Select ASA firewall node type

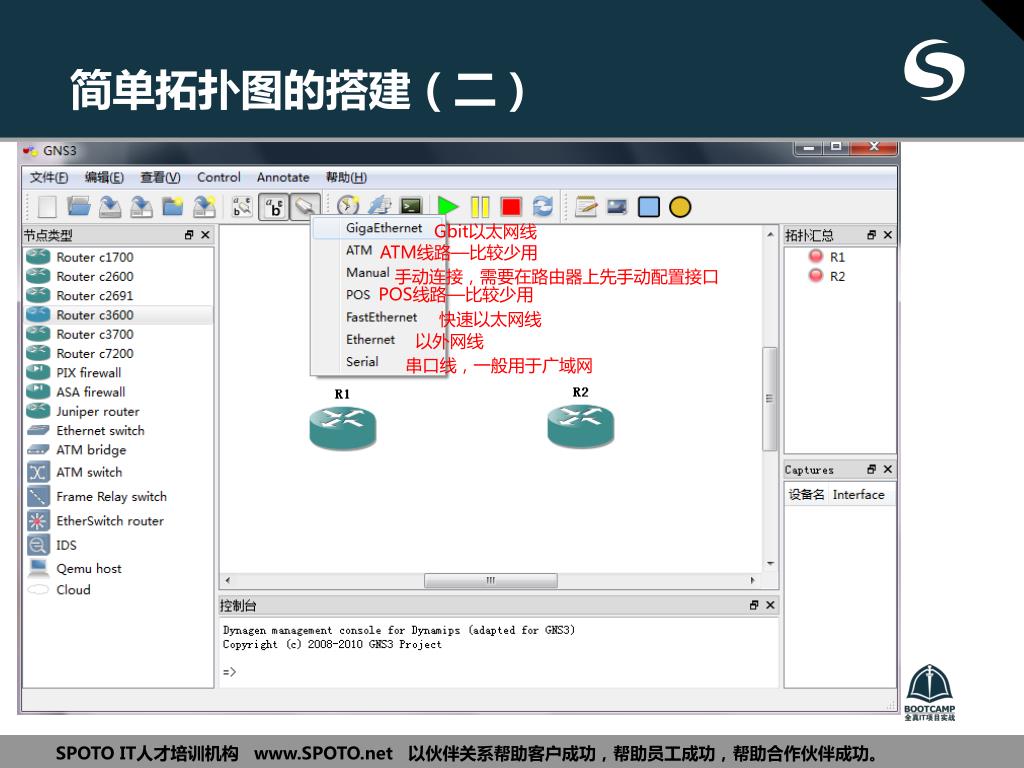click(x=118, y=392)
